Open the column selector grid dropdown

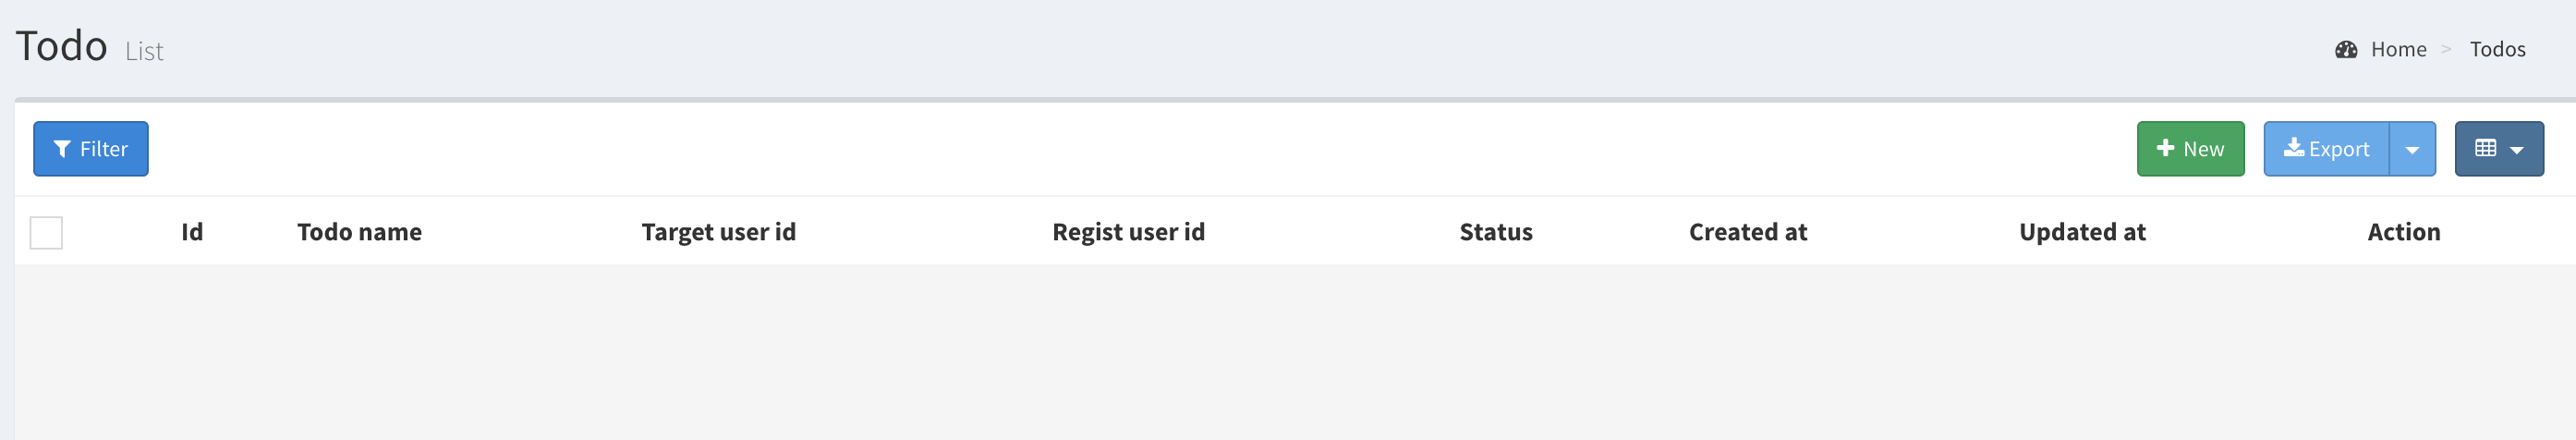[x=2498, y=149]
